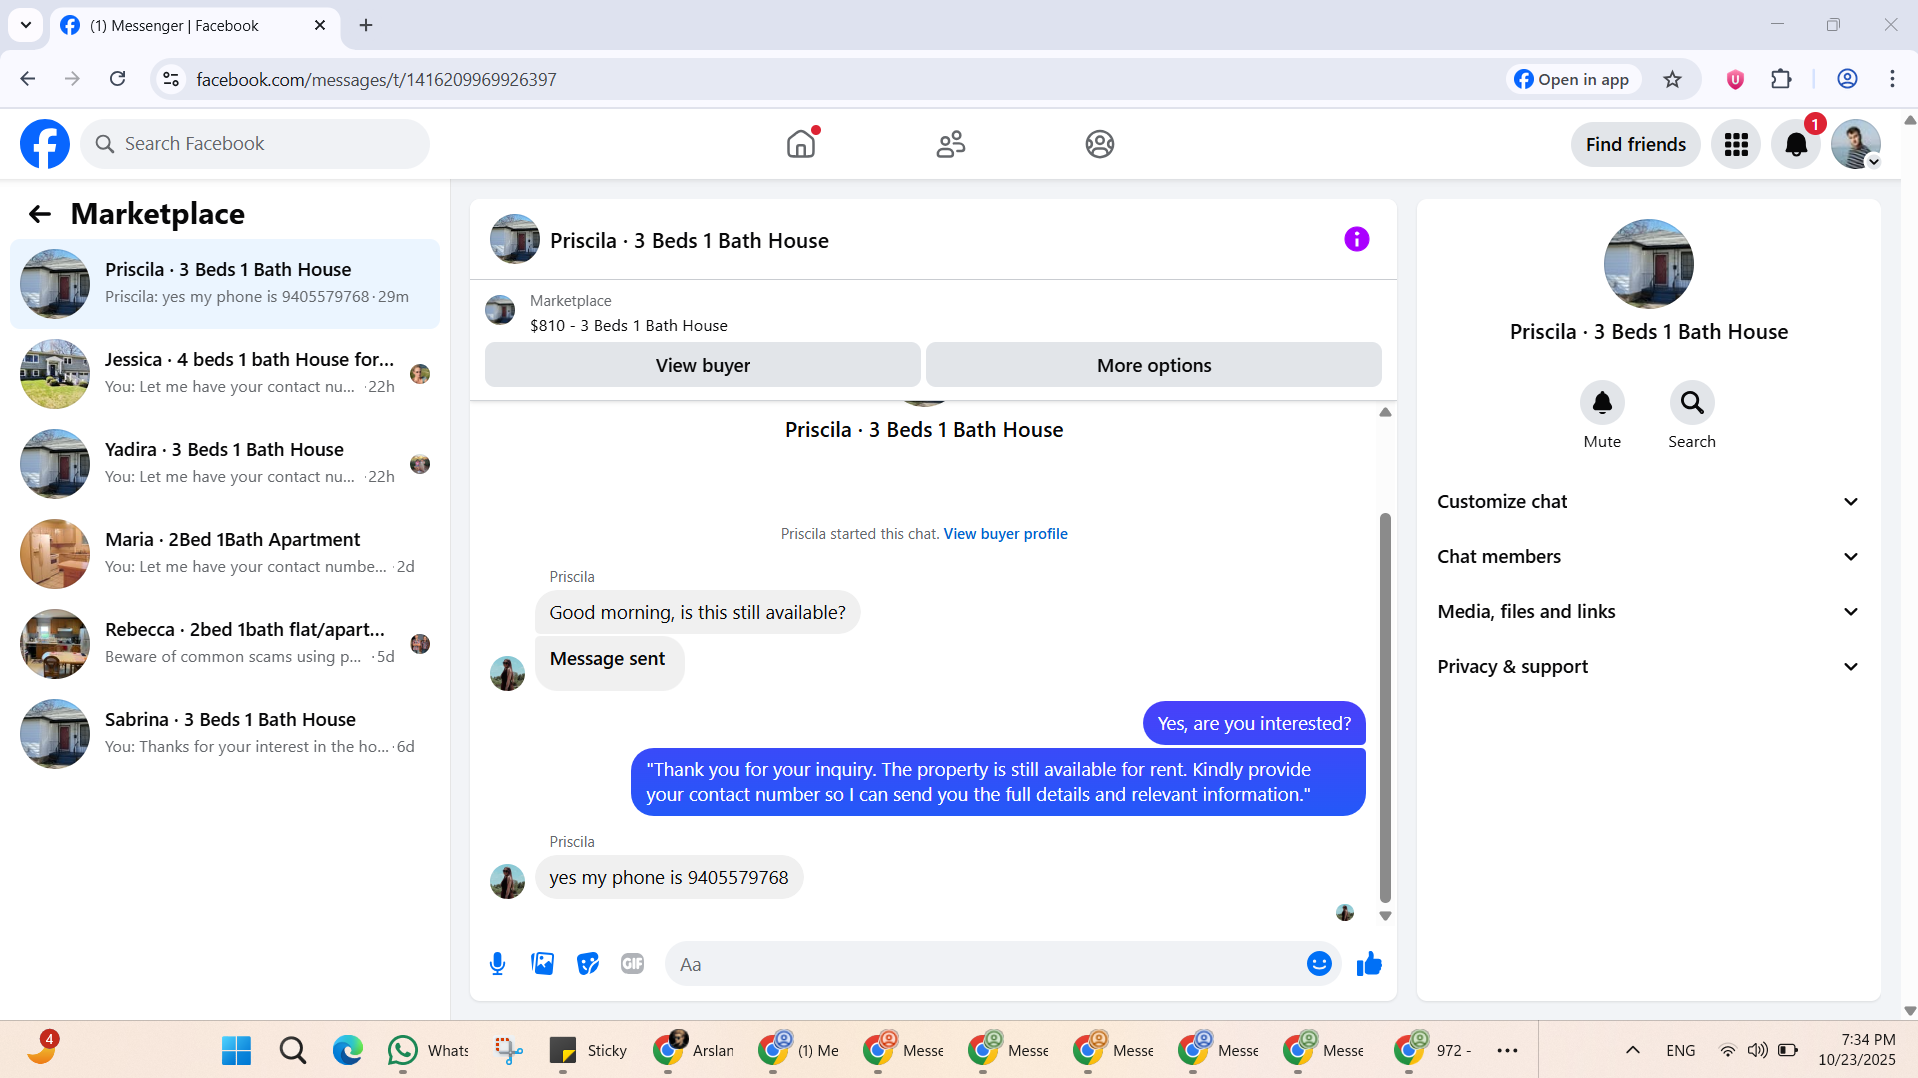This screenshot has width=1918, height=1078.
Task: Open a new browser tab
Action: (366, 25)
